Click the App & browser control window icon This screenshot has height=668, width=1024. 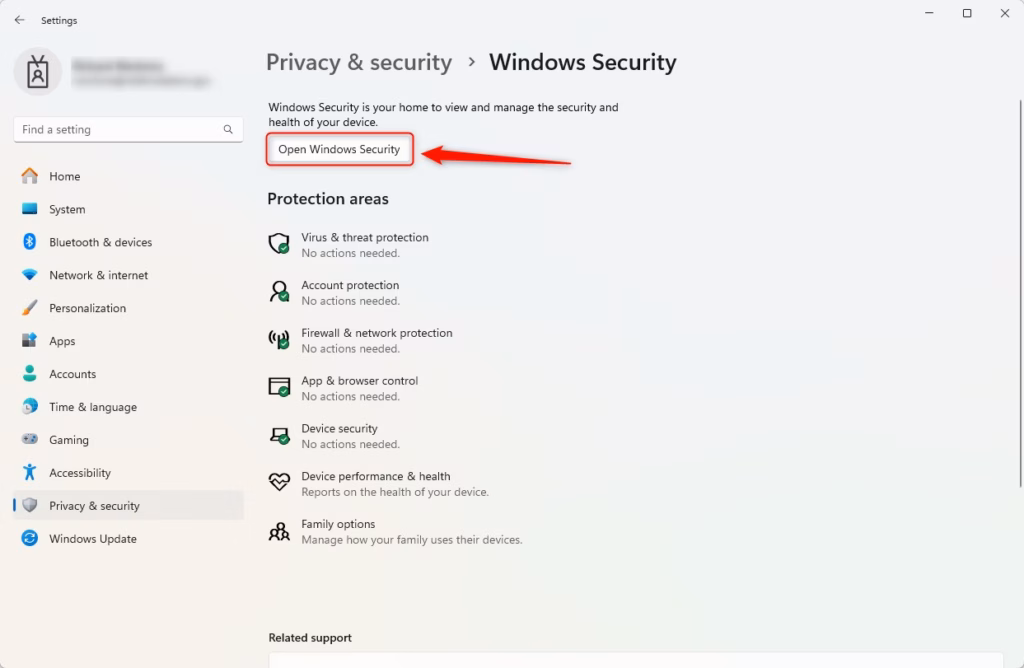(279, 387)
